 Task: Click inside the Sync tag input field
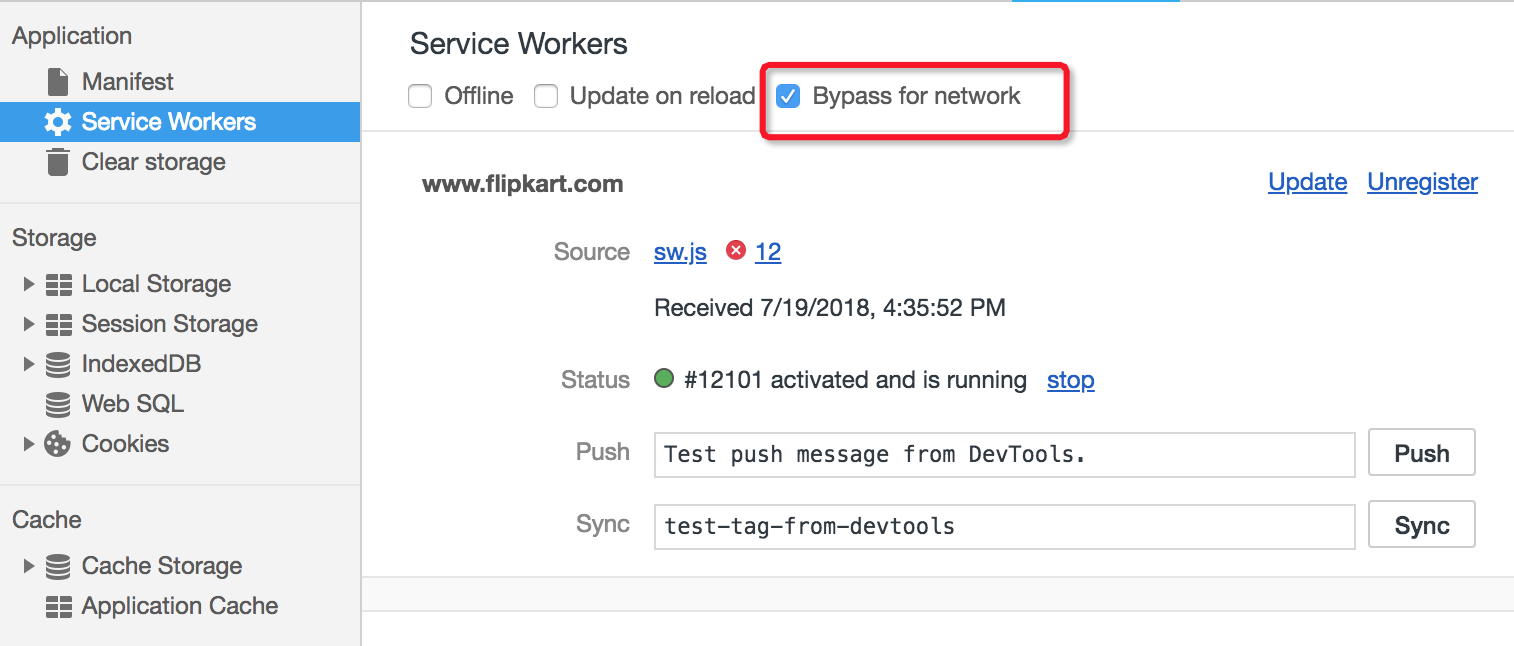pos(1000,524)
